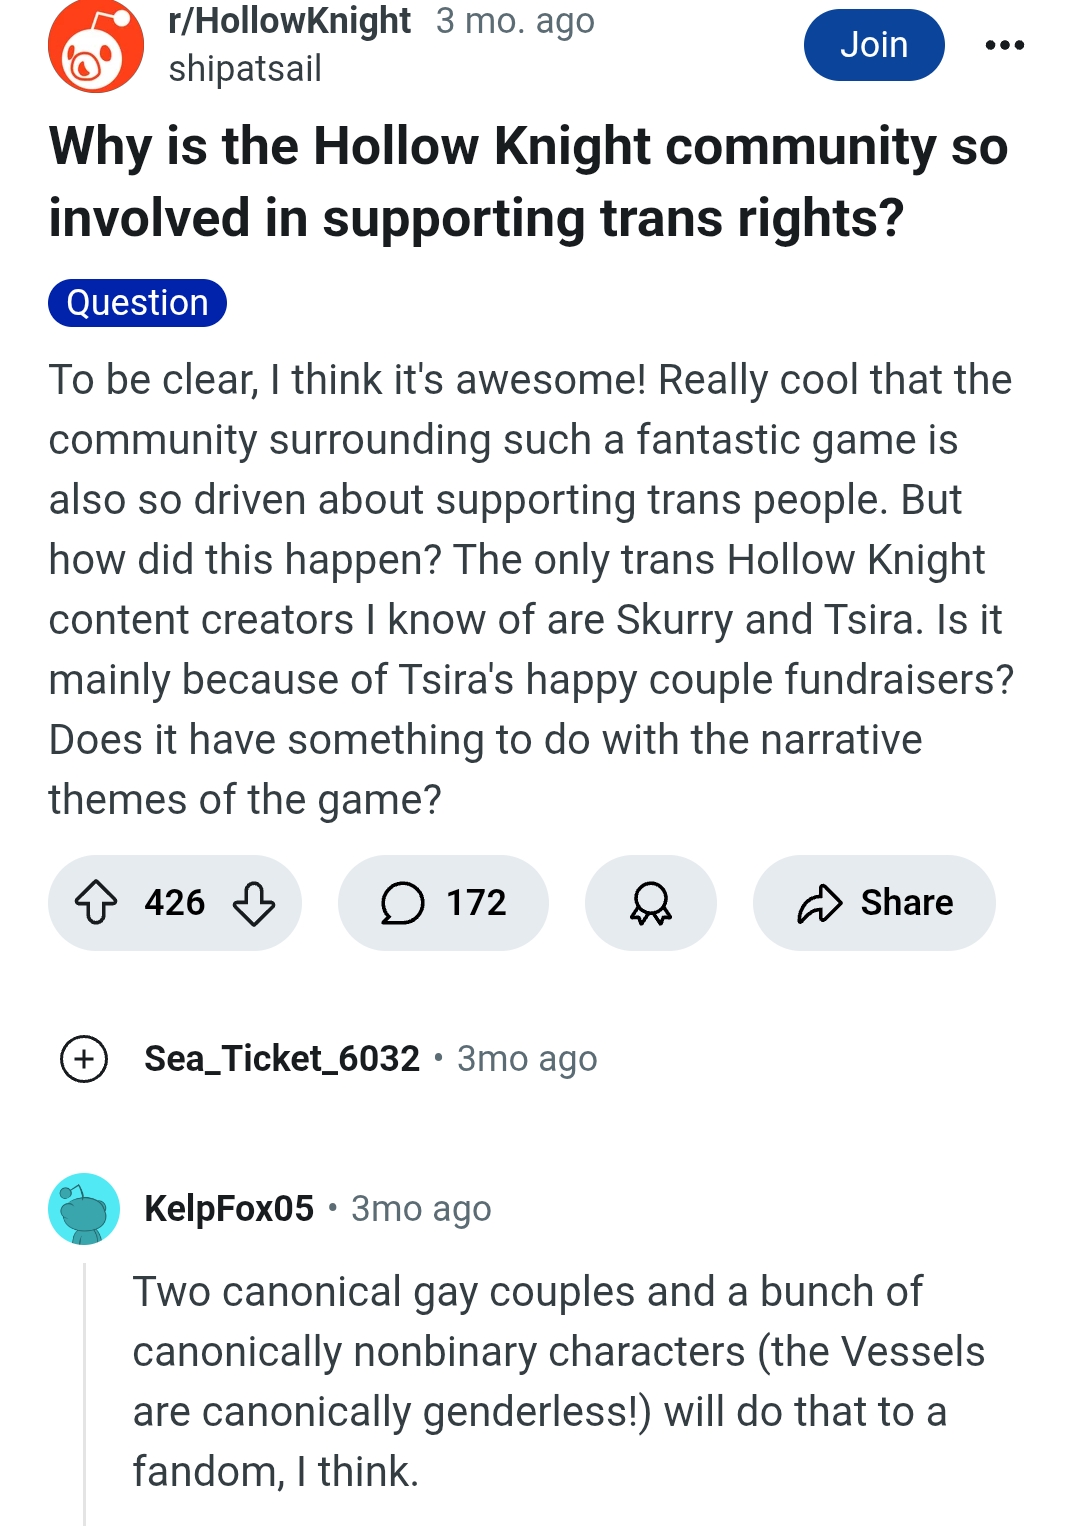
Task: Expand the collapsed Sea_Ticket_6032 comment
Action: pyautogui.click(x=84, y=1058)
